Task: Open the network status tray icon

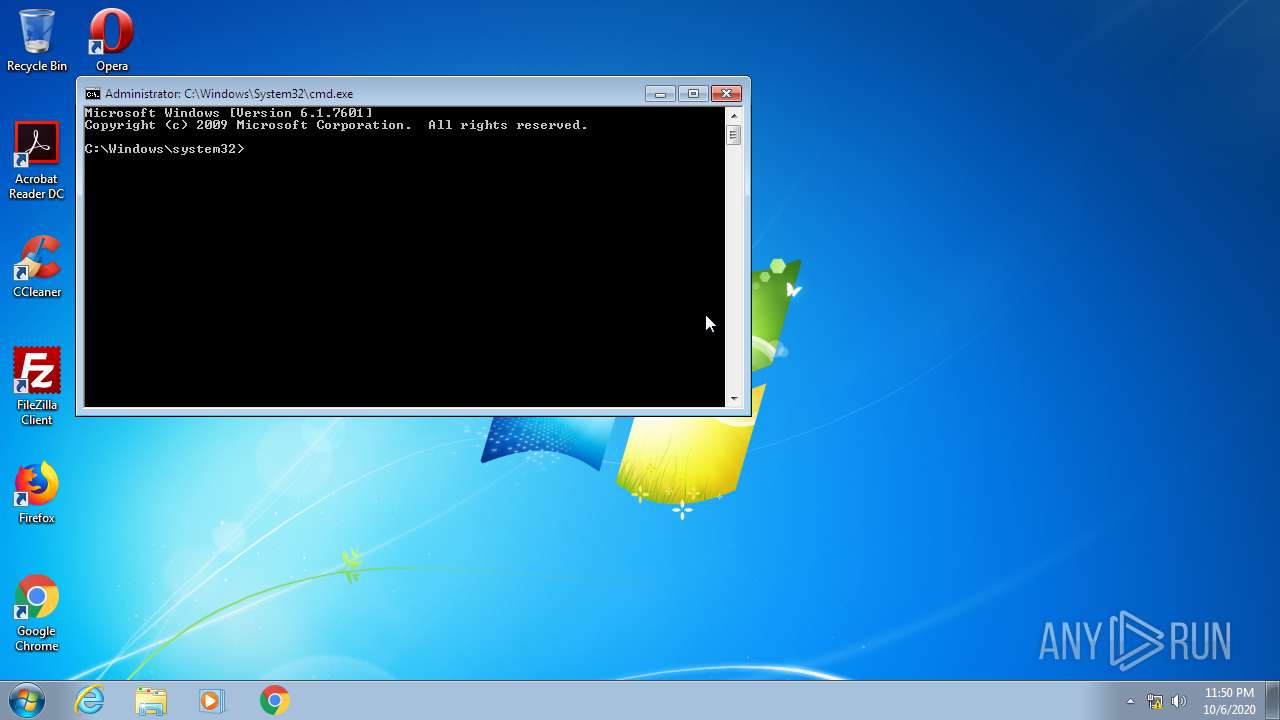Action: pos(1155,701)
